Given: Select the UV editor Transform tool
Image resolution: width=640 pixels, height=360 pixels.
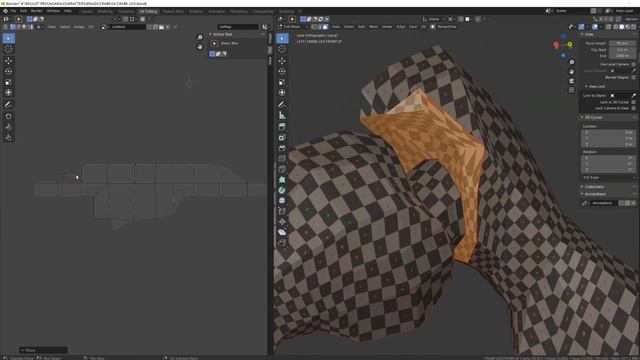Looking at the screenshot, I should 9,93.
